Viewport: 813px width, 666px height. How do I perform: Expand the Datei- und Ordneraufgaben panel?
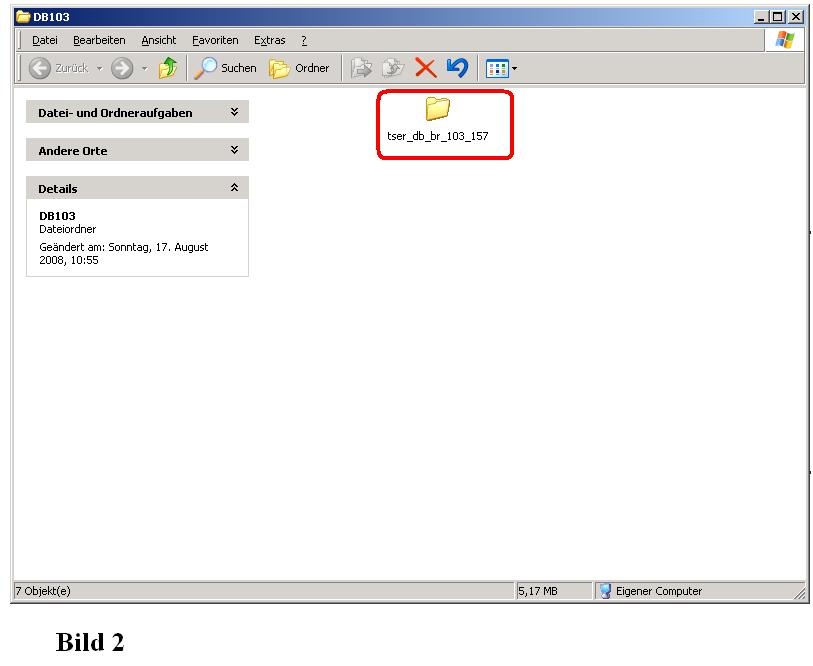pyautogui.click(x=234, y=113)
